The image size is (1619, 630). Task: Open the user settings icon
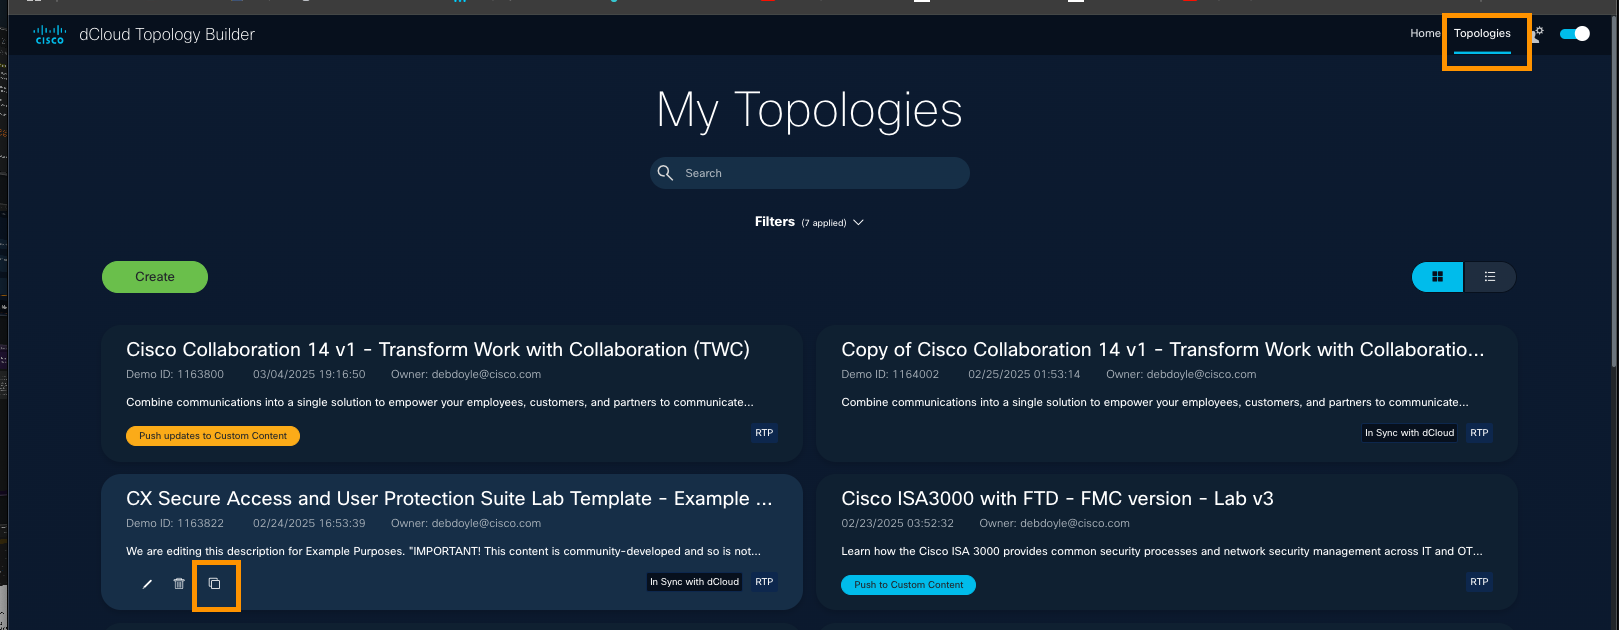click(1538, 33)
